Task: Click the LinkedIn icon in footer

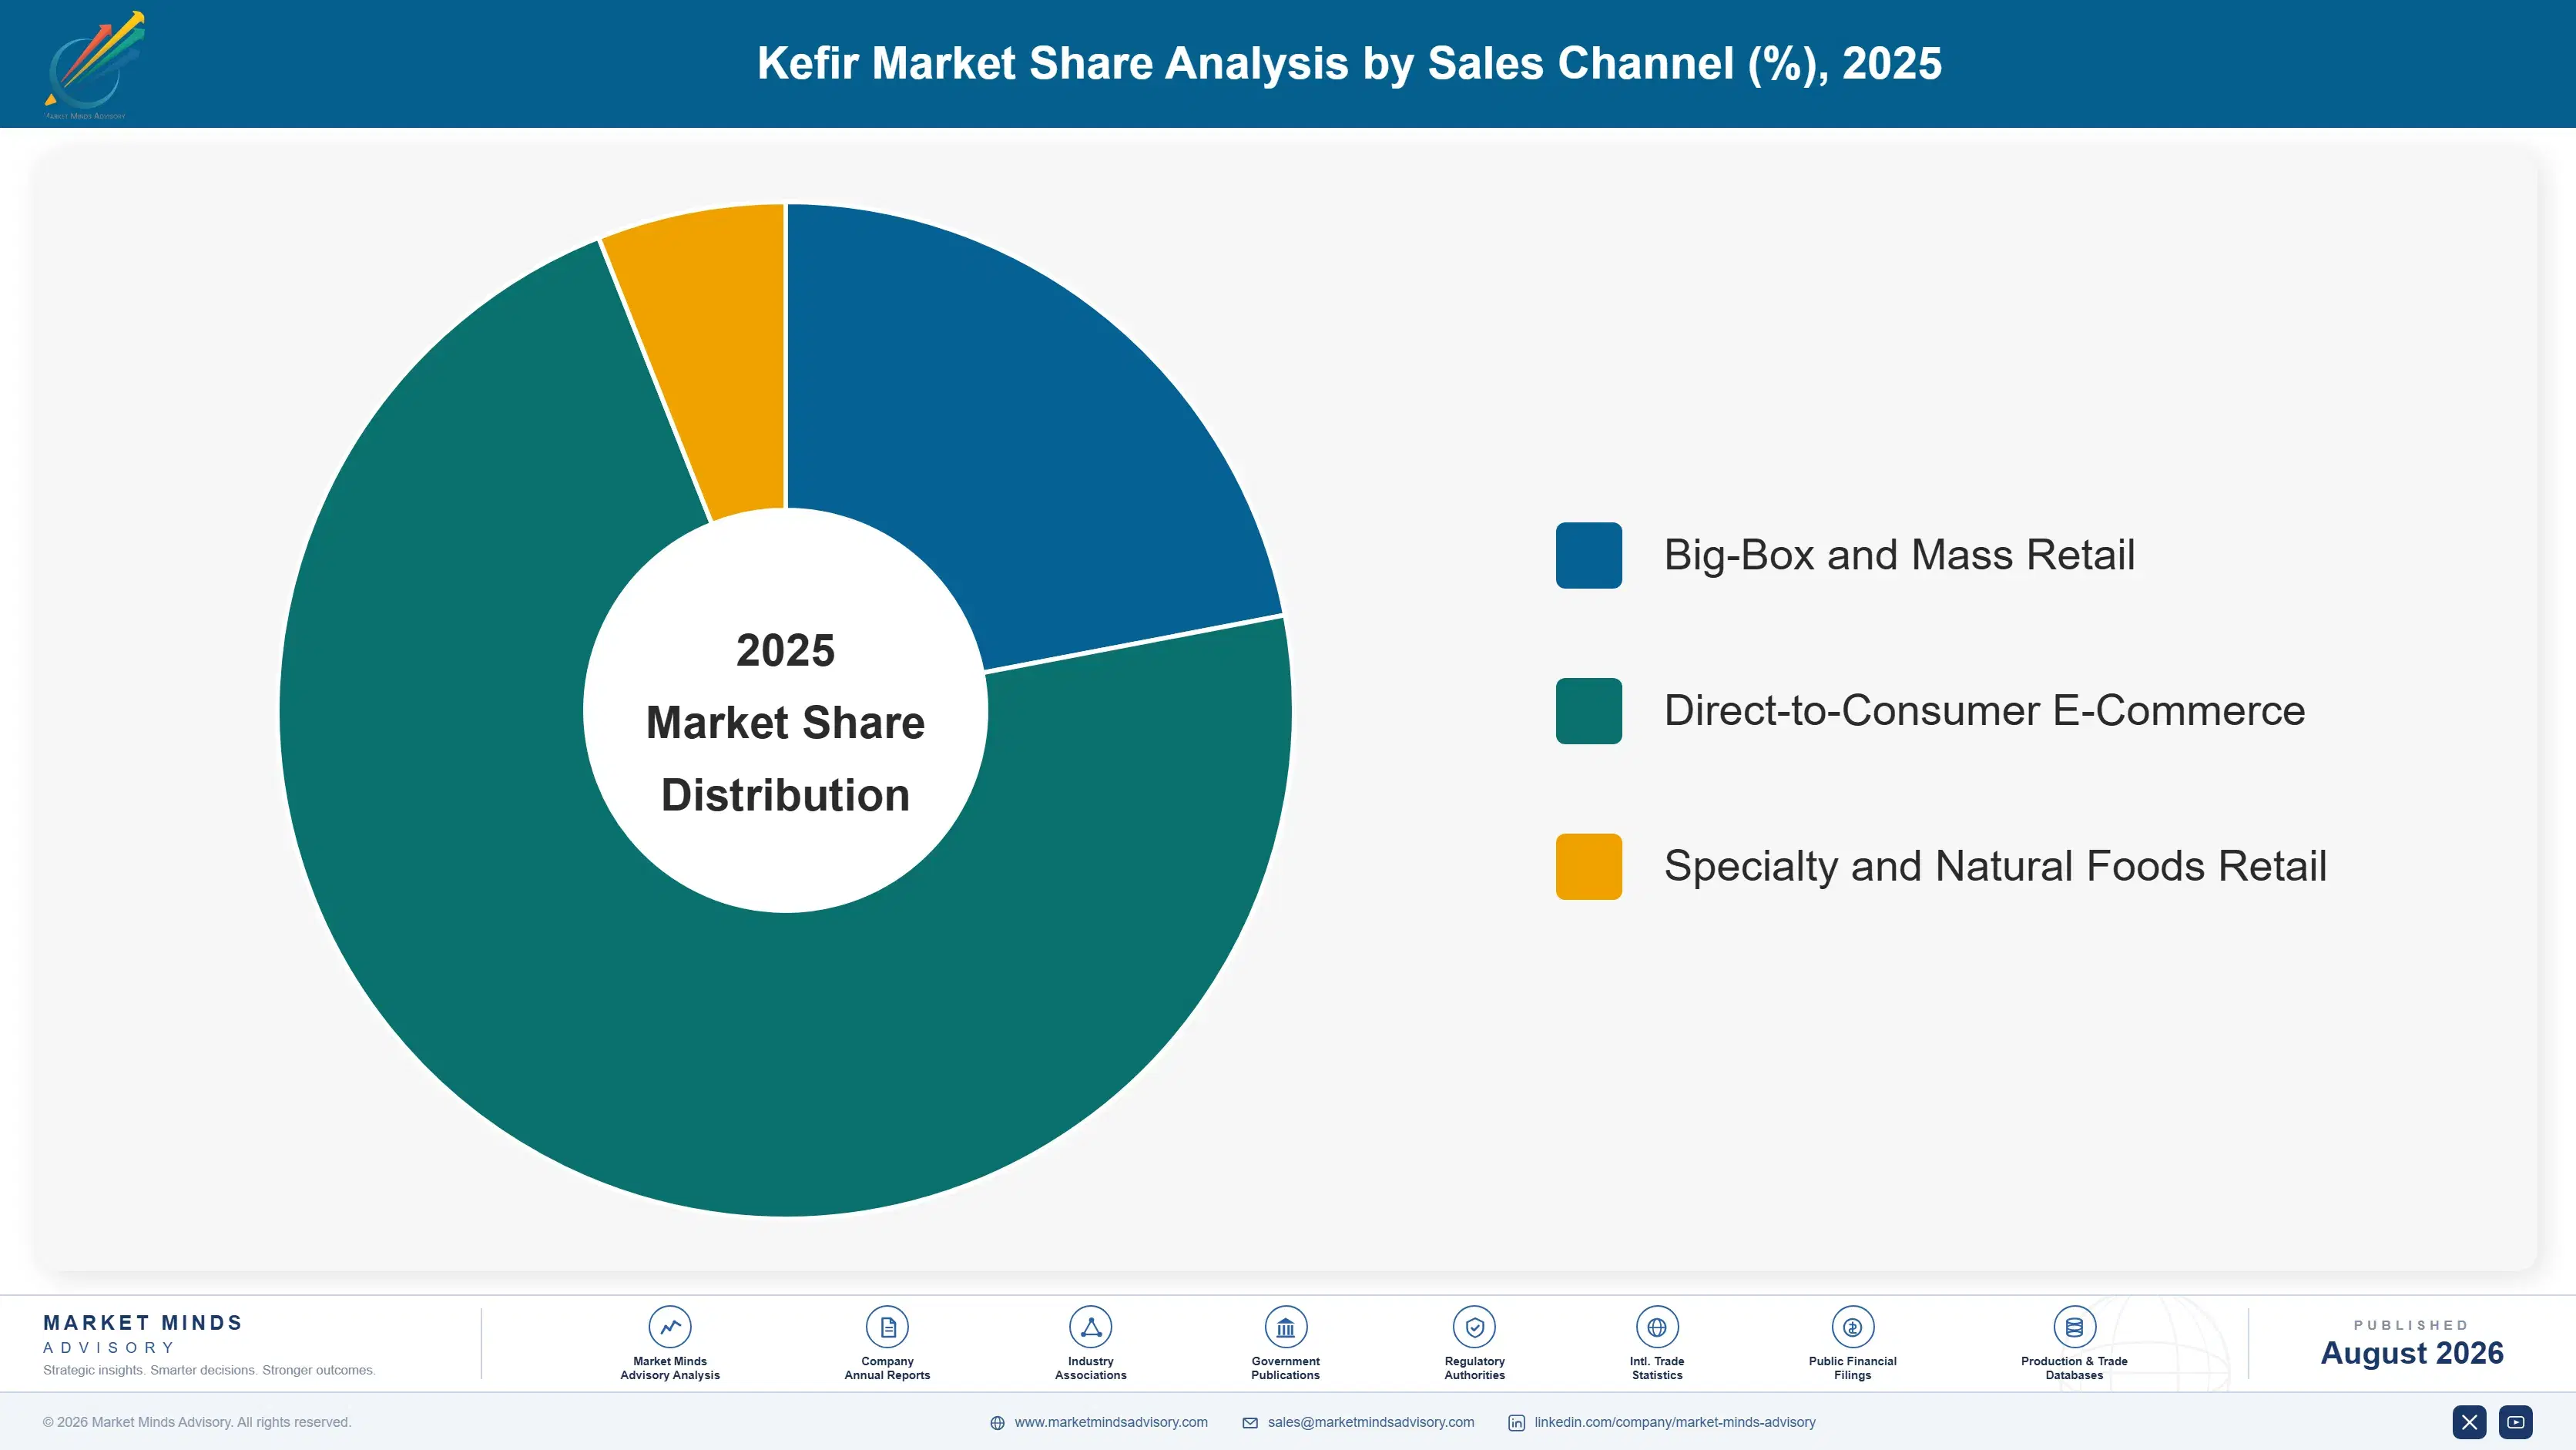Action: (1516, 1423)
